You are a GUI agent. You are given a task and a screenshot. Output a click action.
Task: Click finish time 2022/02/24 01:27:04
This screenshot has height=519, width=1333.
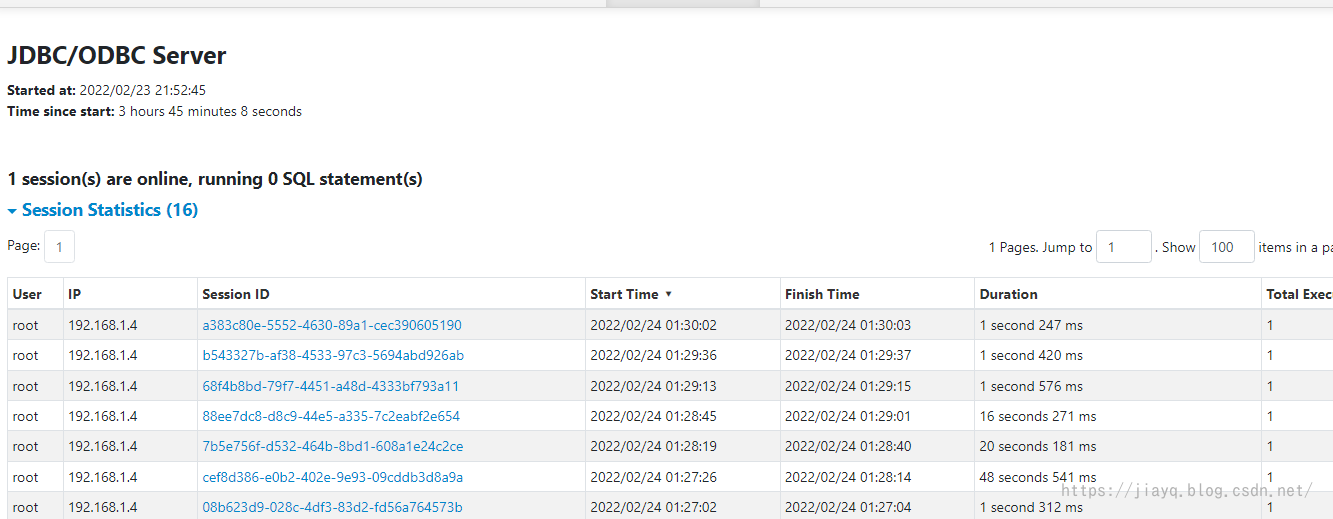click(848, 507)
